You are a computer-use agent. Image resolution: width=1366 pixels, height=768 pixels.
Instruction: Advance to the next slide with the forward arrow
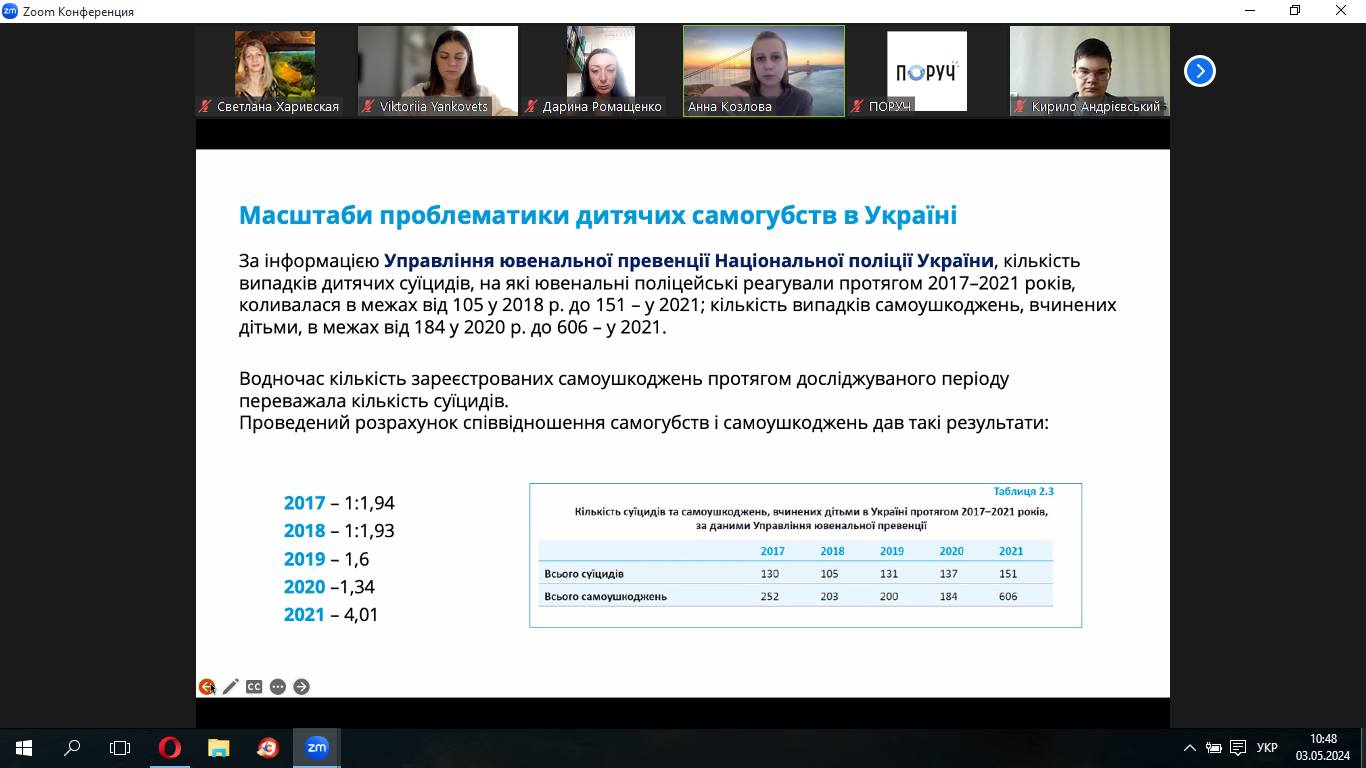301,687
